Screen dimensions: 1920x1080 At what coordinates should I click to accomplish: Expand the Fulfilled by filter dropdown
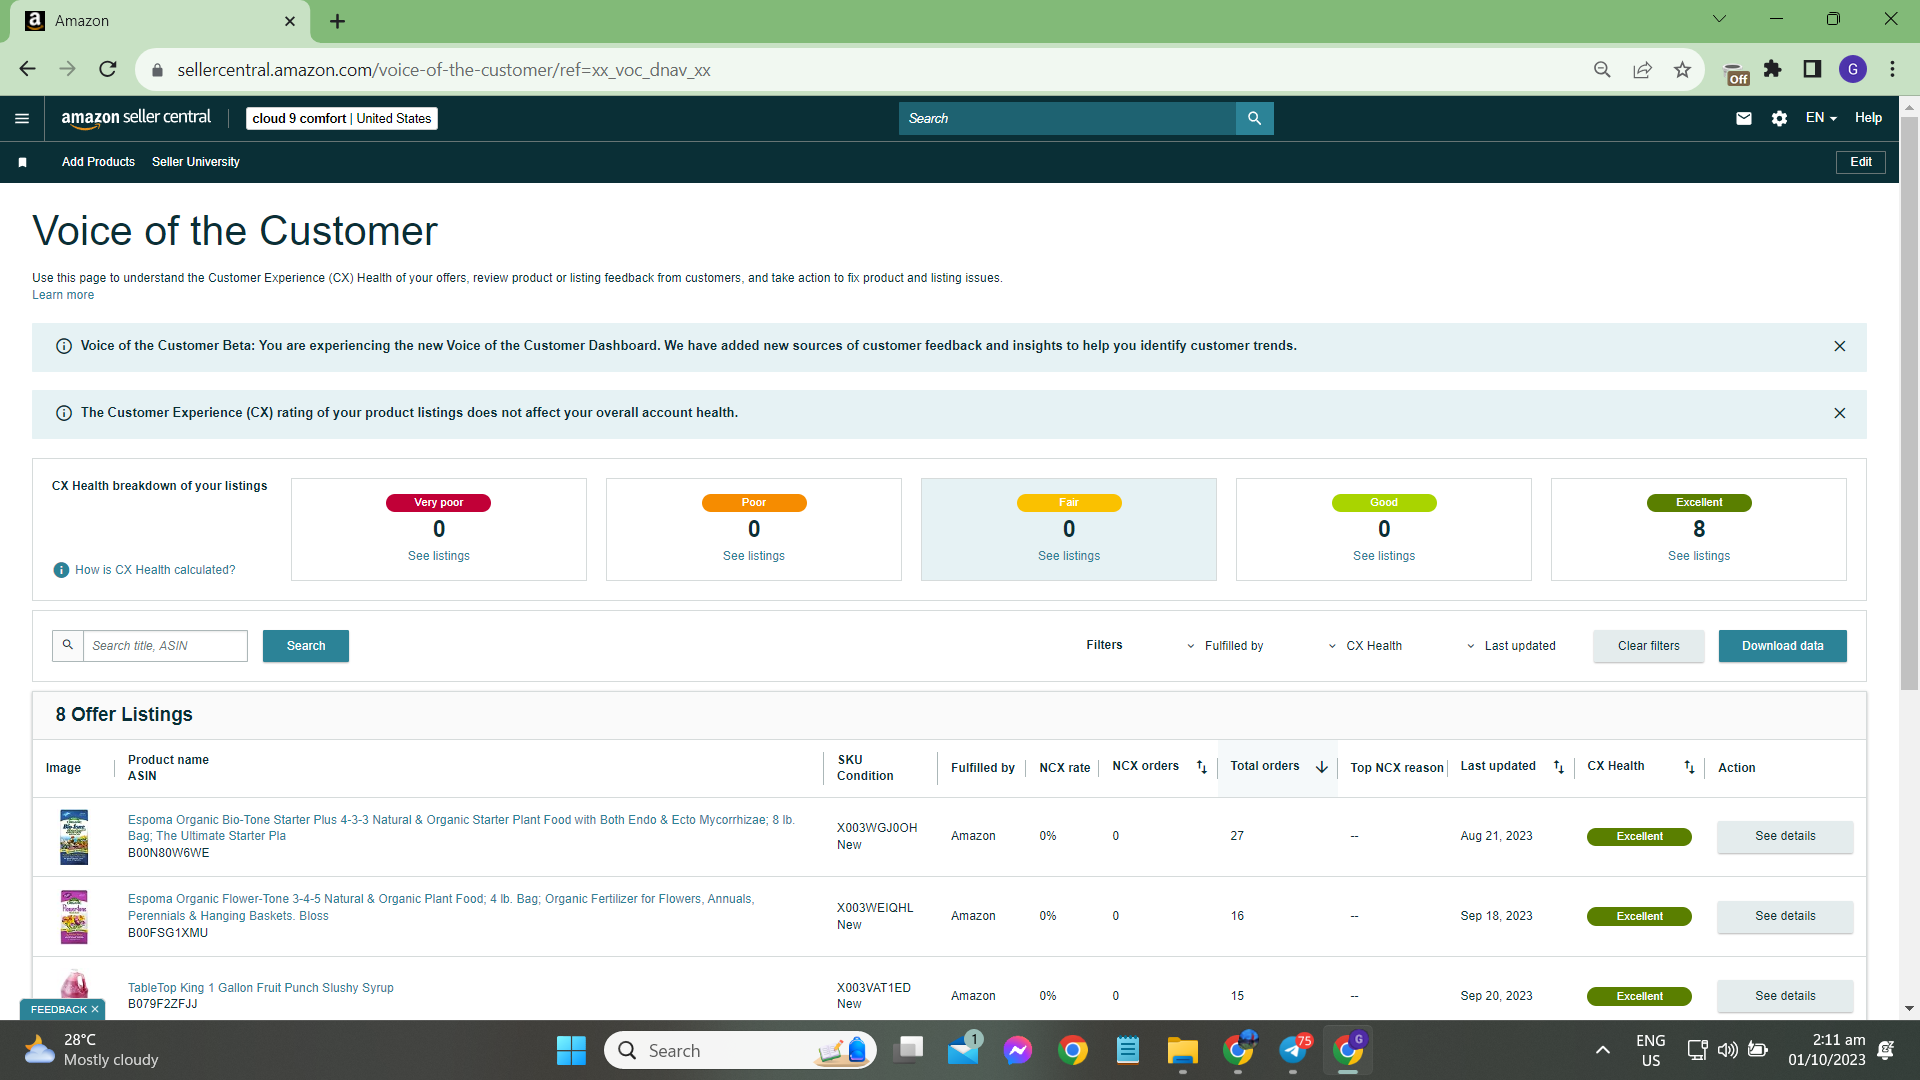tap(1225, 646)
